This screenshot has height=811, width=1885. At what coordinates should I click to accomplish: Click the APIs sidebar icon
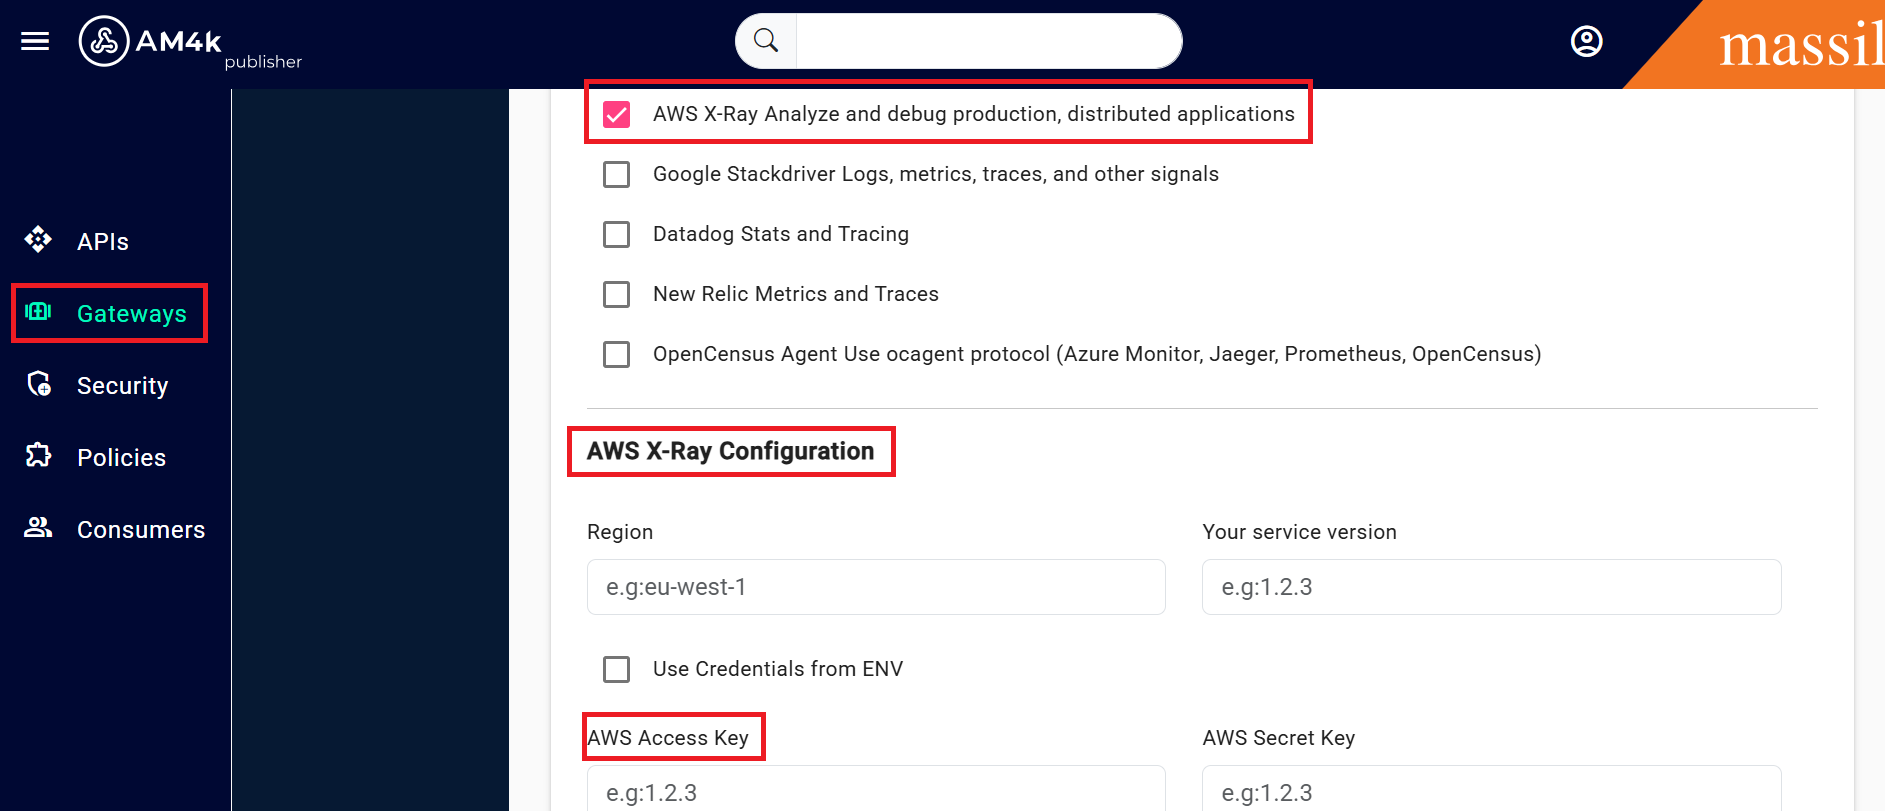pos(38,240)
